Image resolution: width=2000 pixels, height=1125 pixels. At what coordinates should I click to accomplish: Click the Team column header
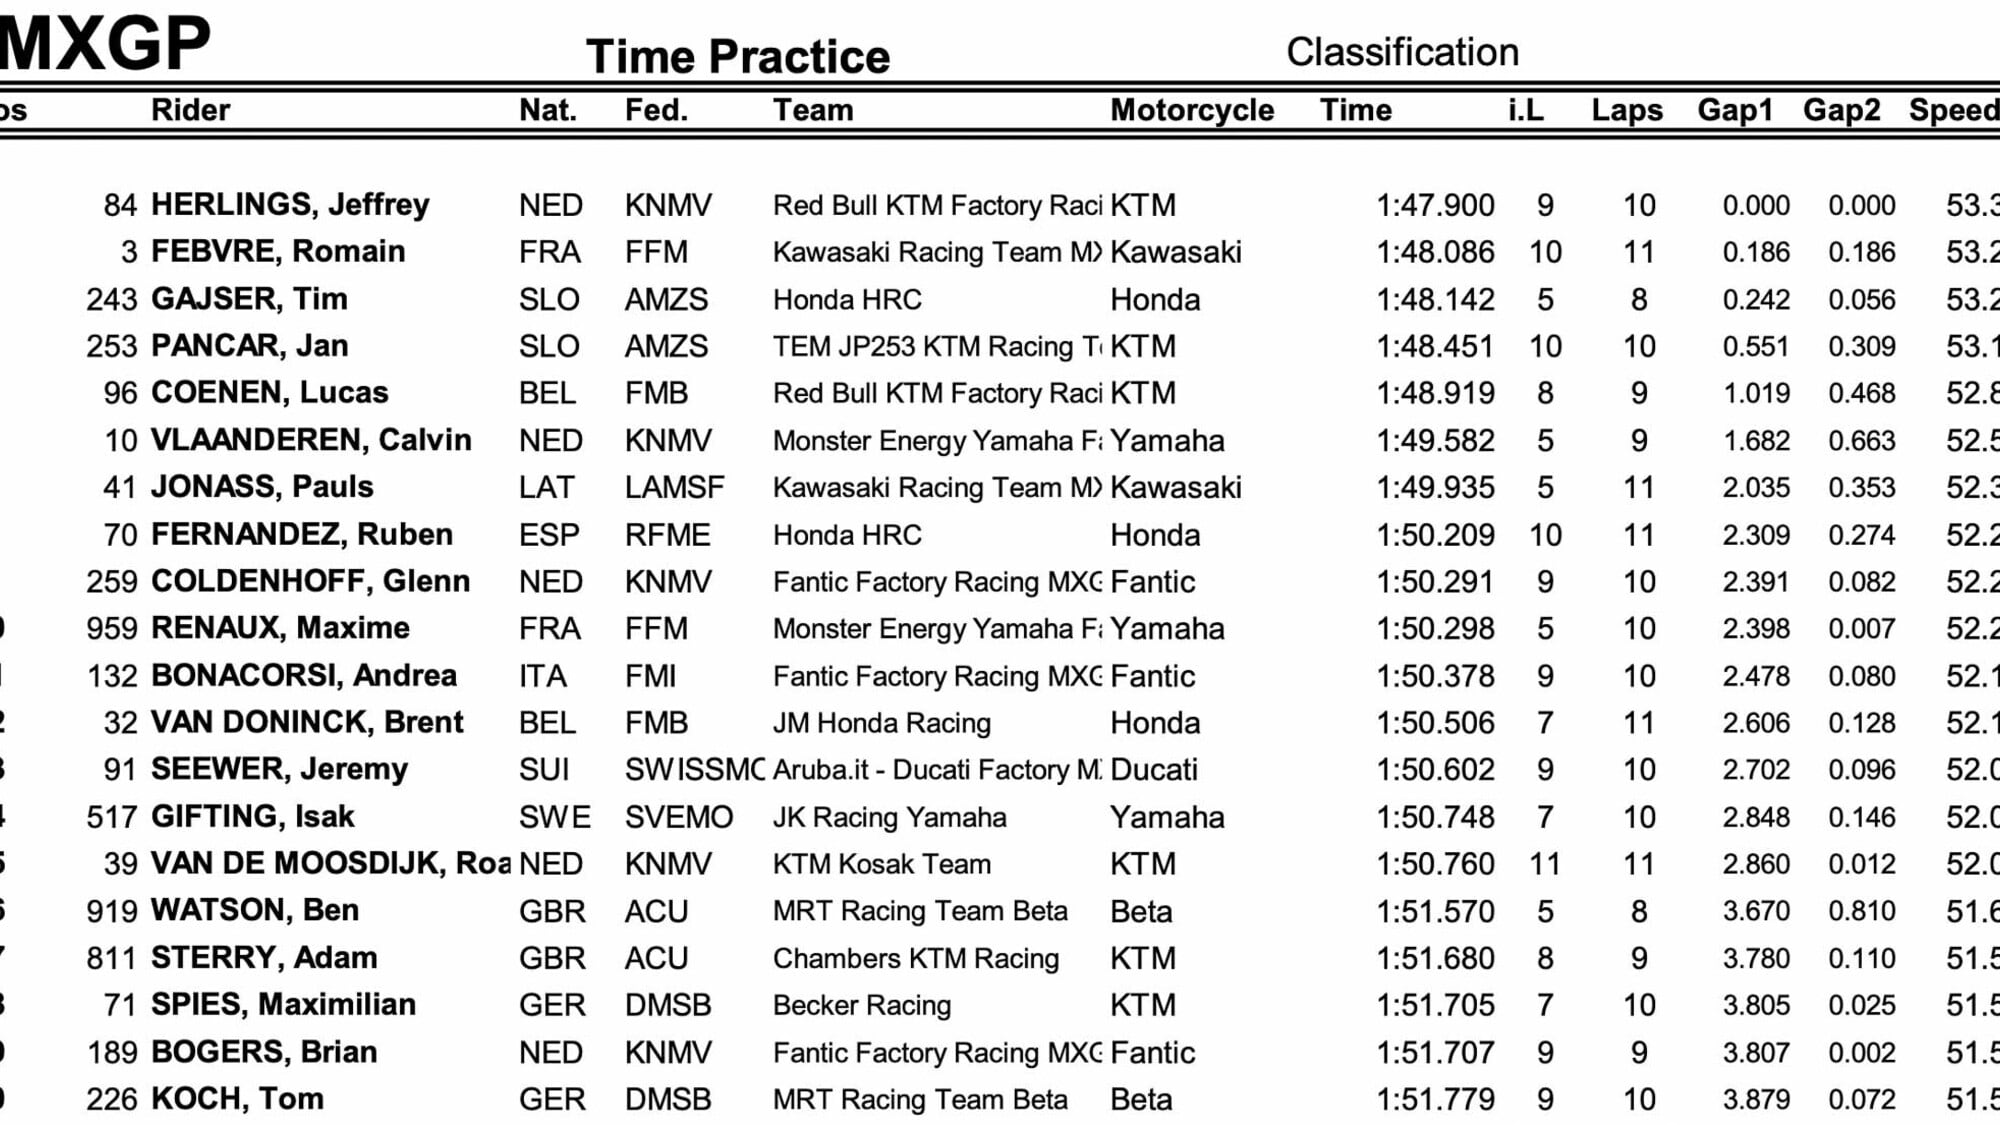coord(813,110)
